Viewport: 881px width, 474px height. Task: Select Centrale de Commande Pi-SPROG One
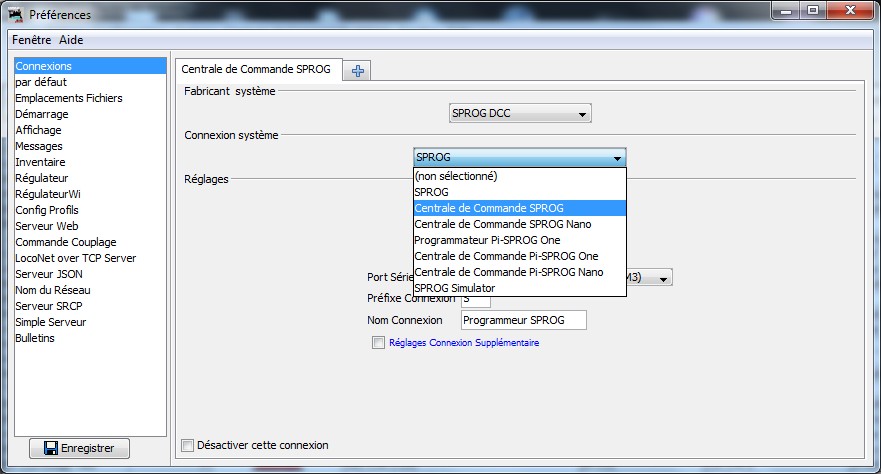(x=520, y=256)
